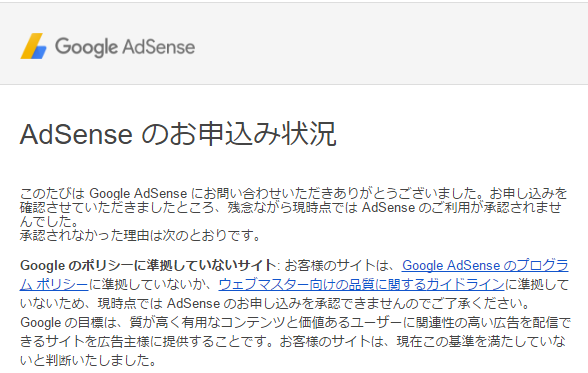This screenshot has height=373, width=588.
Task: Click the line starting with Google の目標は
Action: [296, 322]
